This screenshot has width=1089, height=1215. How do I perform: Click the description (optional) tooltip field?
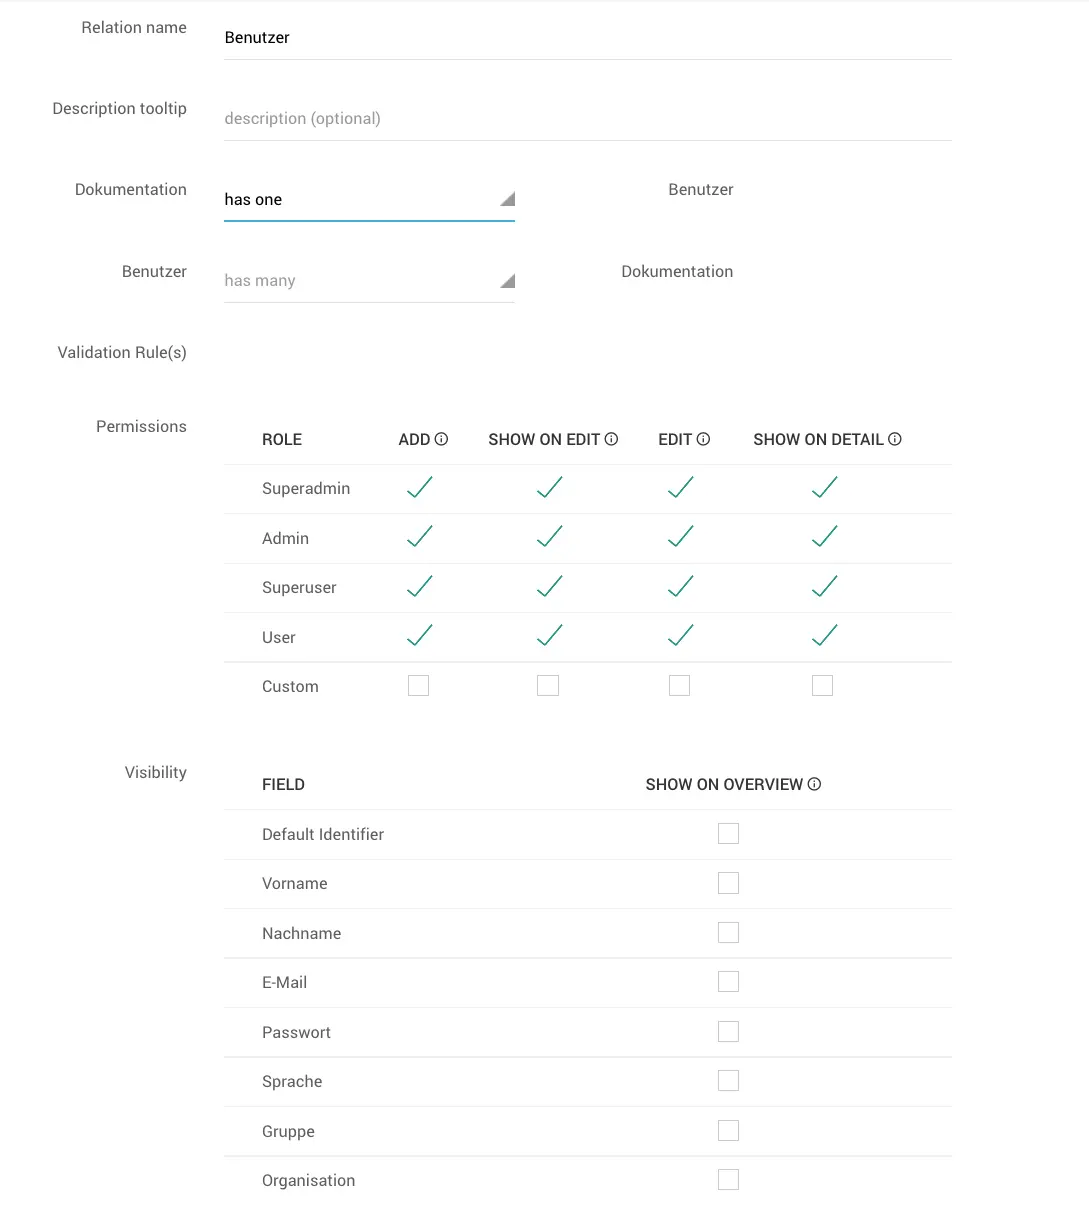[x=587, y=119]
